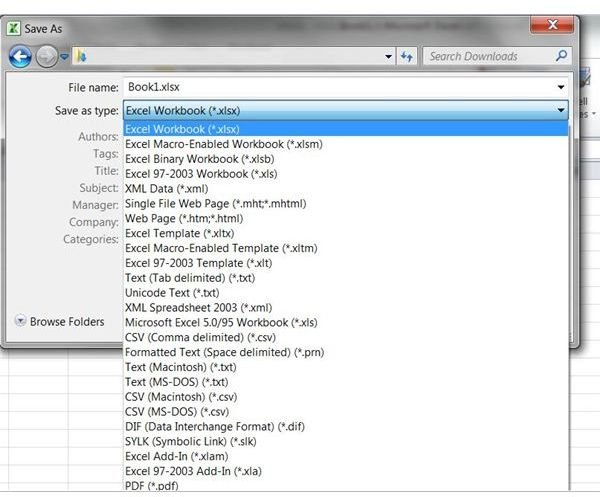The image size is (600, 497).
Task: Choose XML Data (*.xml) format
Action: click(x=346, y=189)
